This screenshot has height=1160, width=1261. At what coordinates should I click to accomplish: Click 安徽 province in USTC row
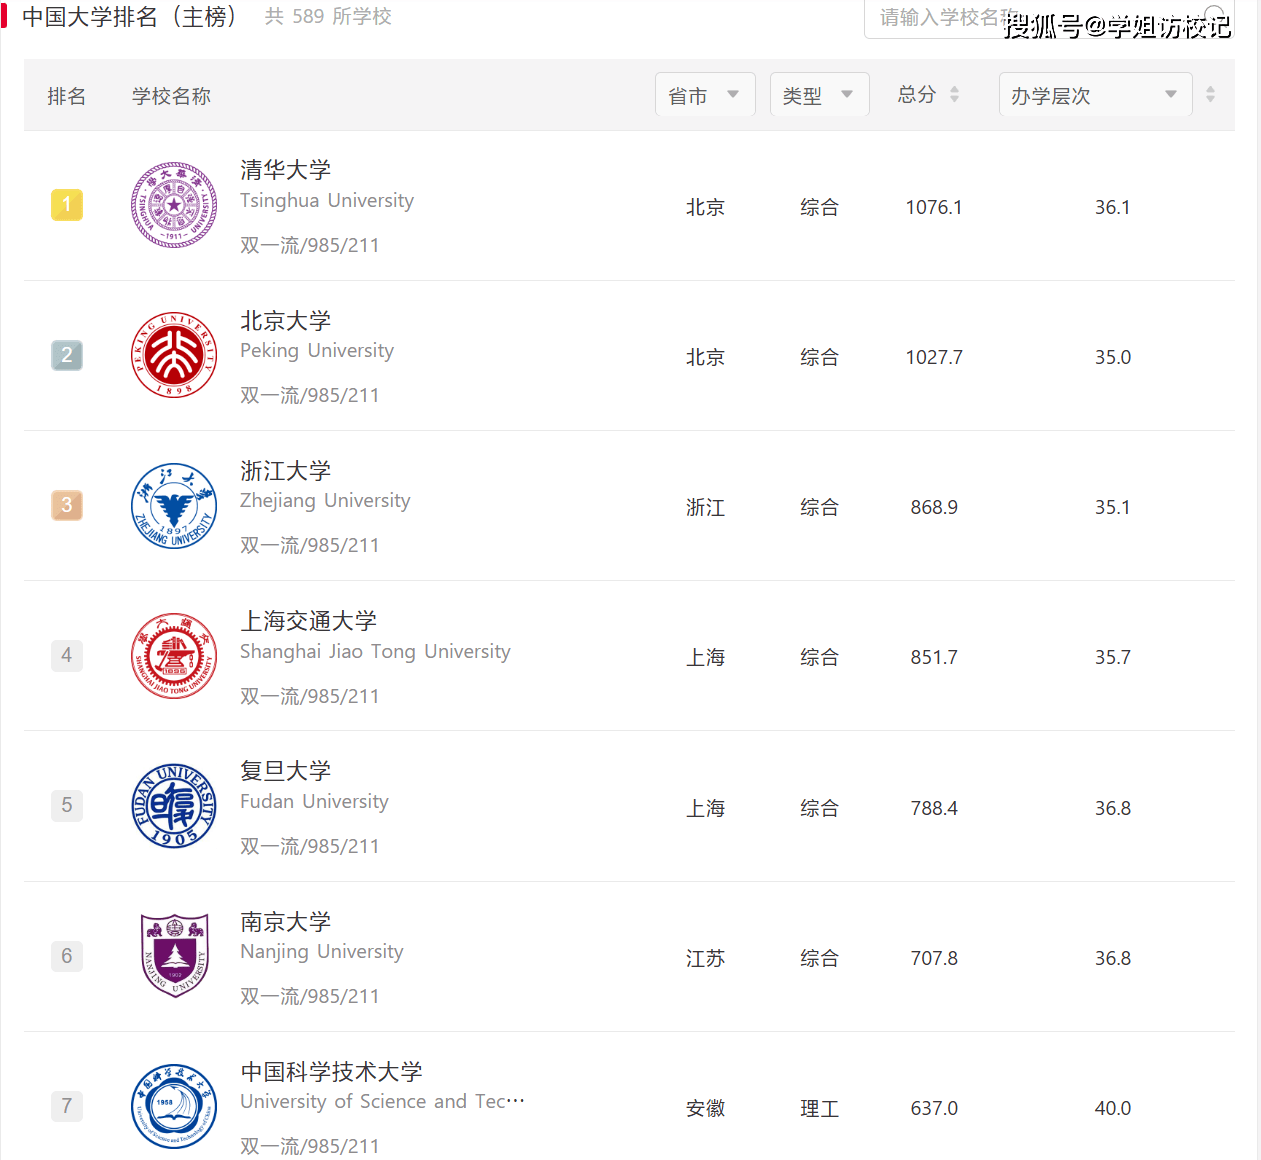coord(705,1108)
